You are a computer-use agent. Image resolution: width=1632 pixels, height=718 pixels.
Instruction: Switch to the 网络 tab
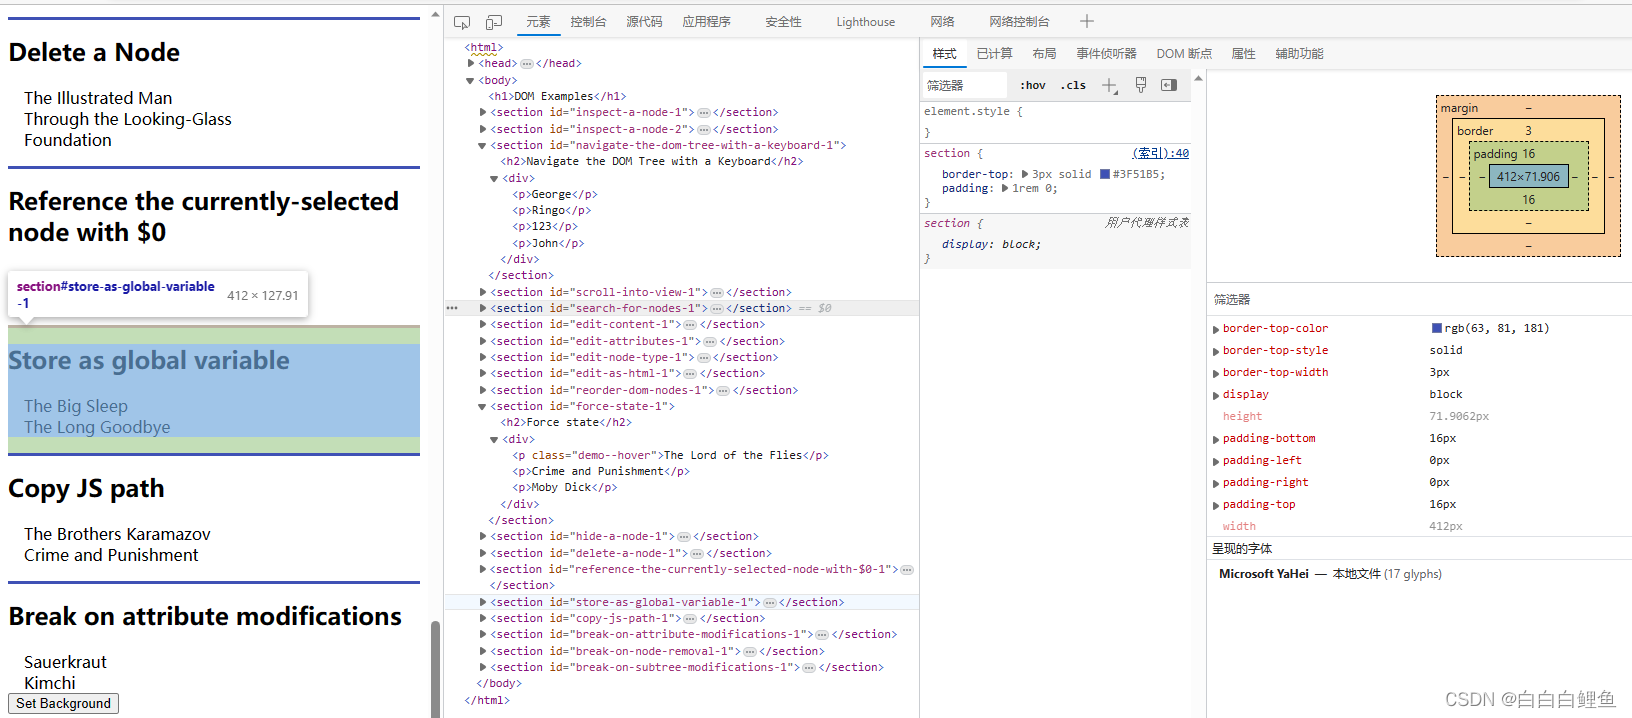pyautogui.click(x=942, y=22)
